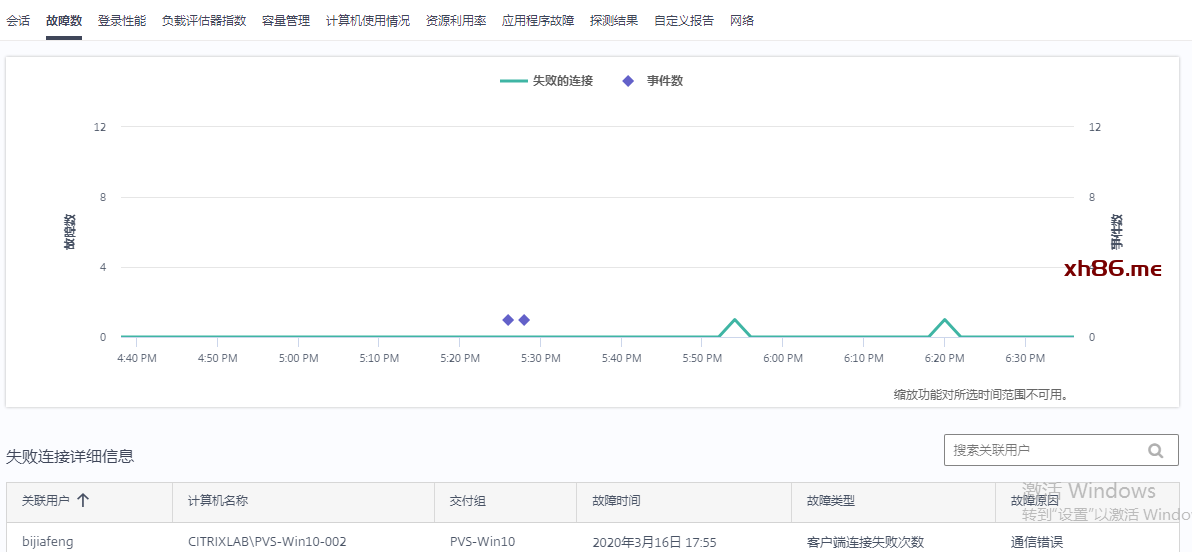Open the 资源利用率 tab
Screen dimensions: 1192x552
(456, 20)
